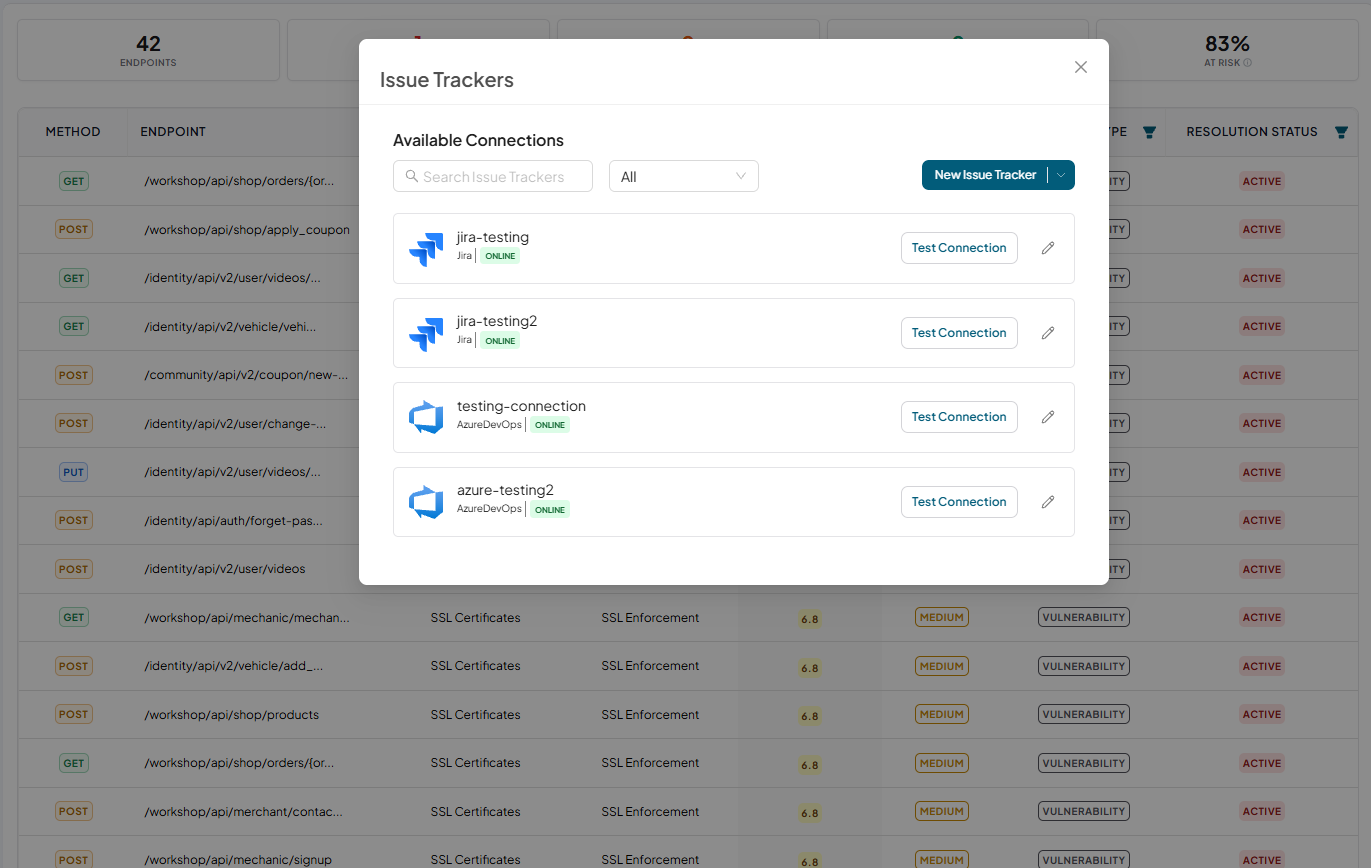Click the Jira logo of jira-testing
Viewport: 1371px width, 868px height.
click(426, 249)
